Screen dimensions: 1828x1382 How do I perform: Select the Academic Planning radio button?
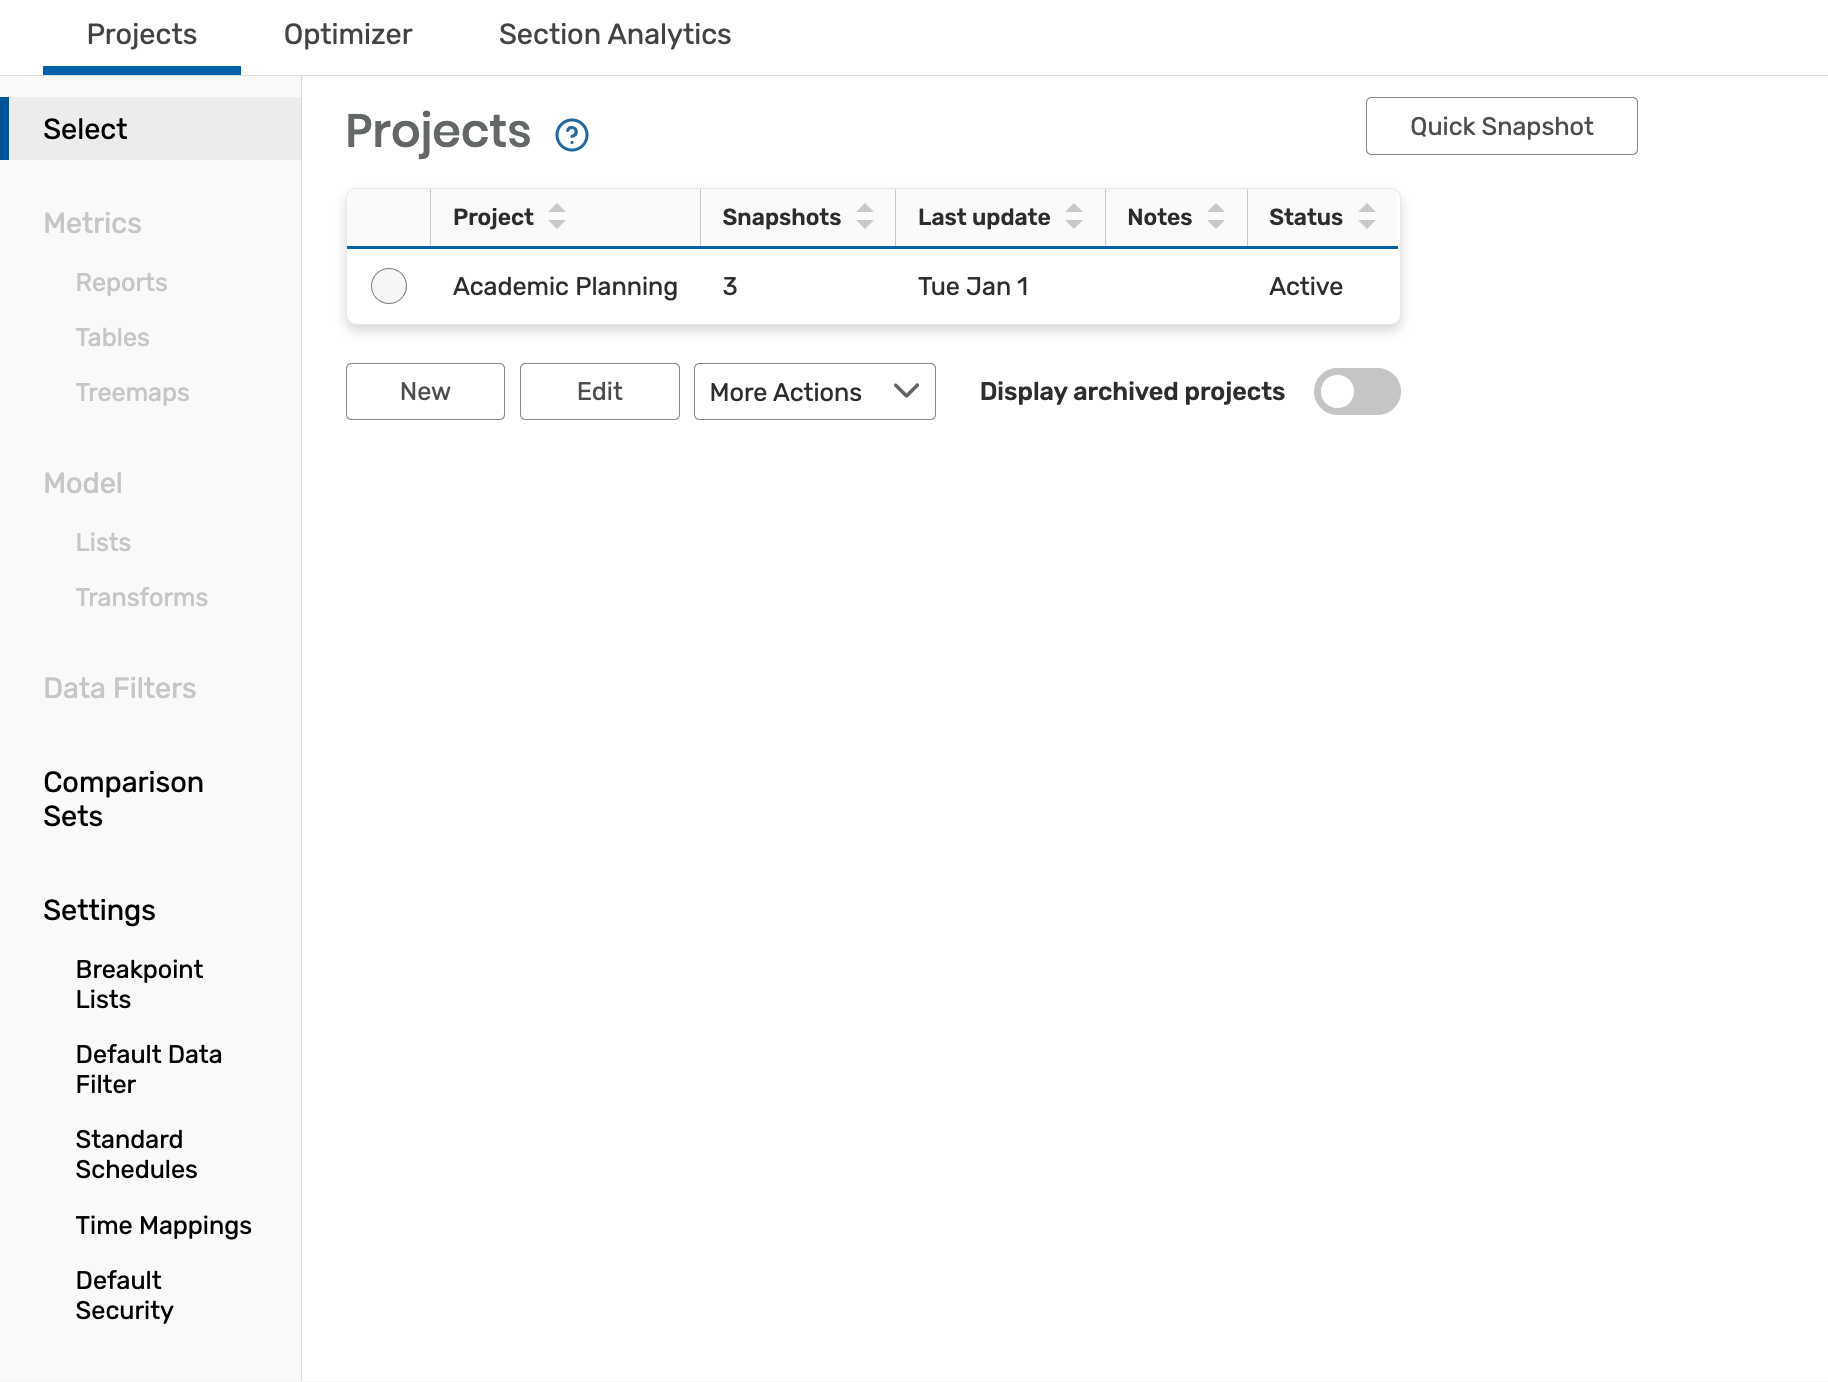pyautogui.click(x=389, y=286)
